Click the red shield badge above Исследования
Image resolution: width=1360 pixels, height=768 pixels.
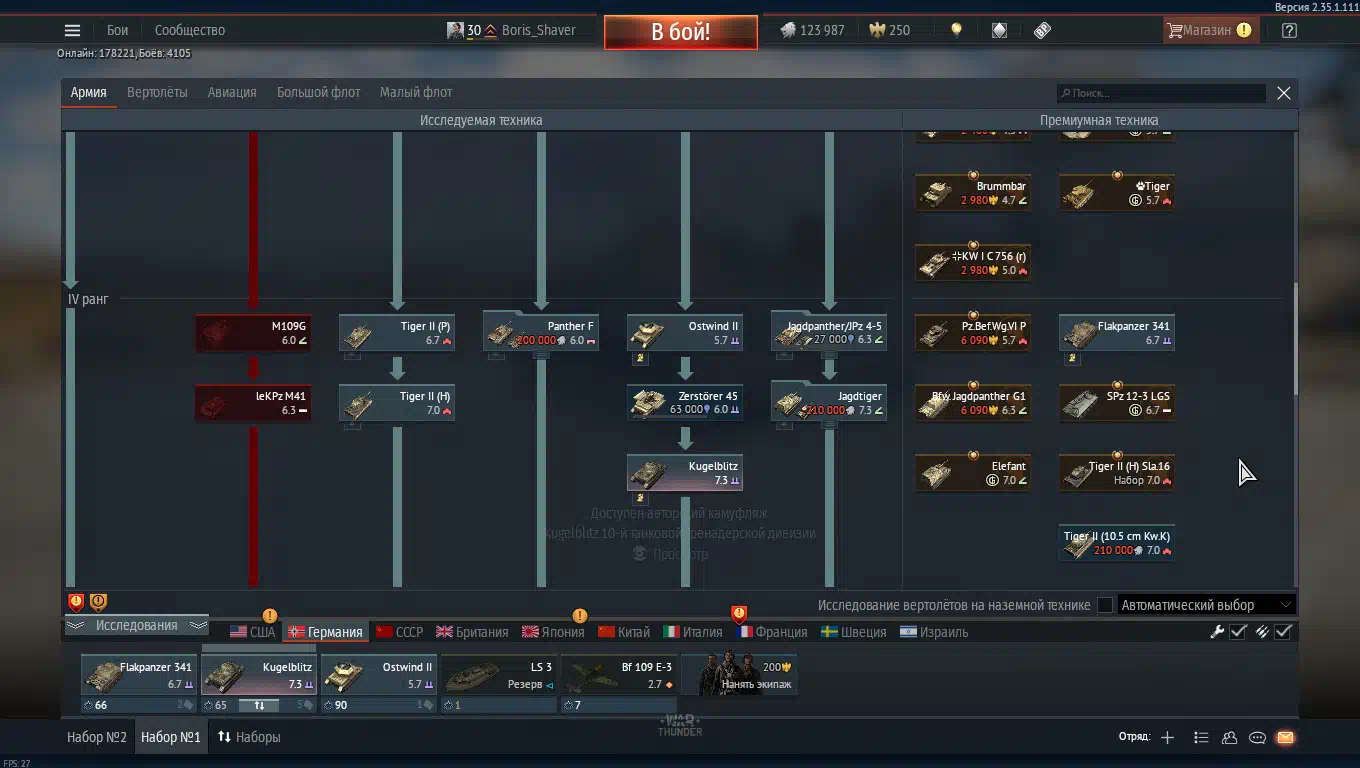[76, 602]
